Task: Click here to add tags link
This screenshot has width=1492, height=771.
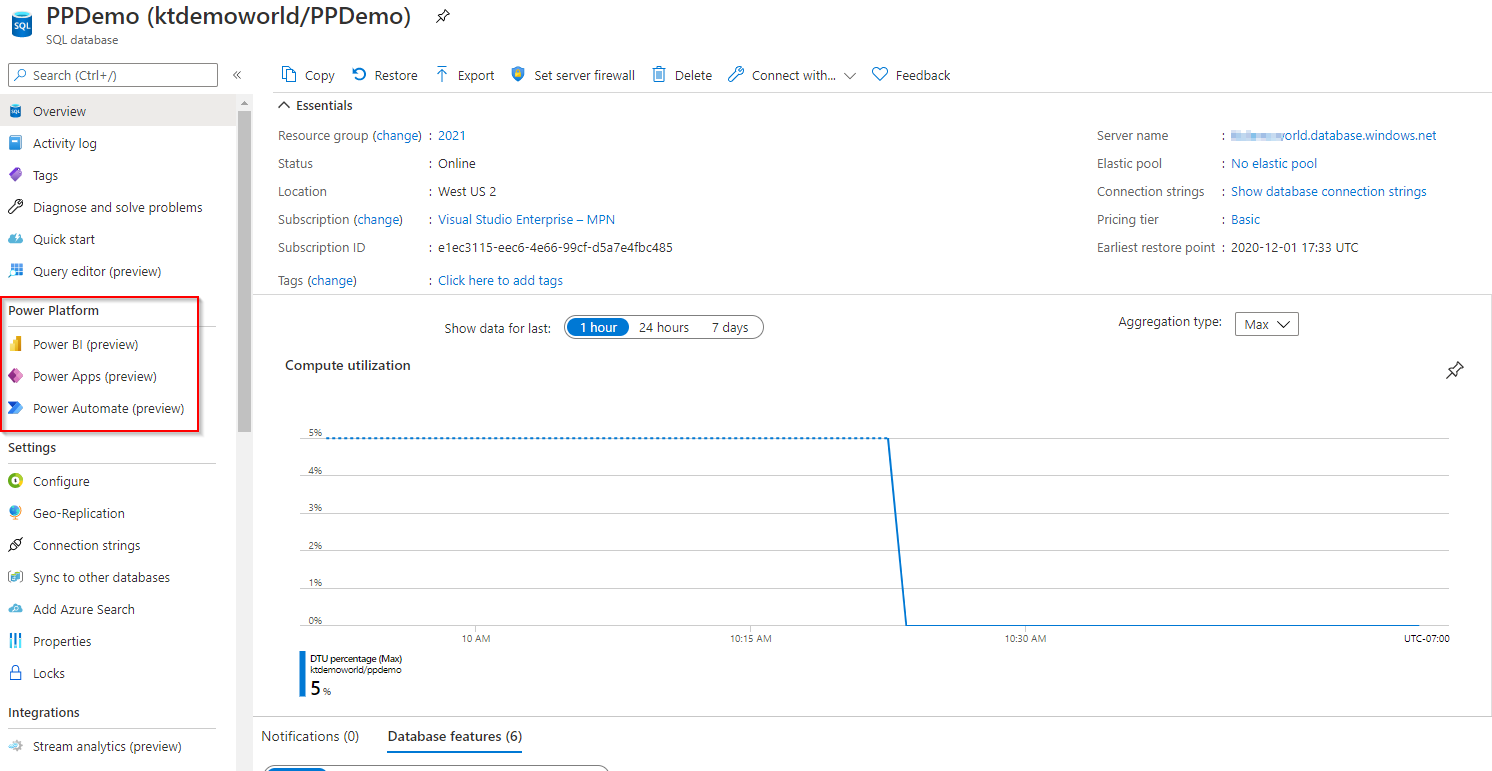Action: pyautogui.click(x=500, y=280)
